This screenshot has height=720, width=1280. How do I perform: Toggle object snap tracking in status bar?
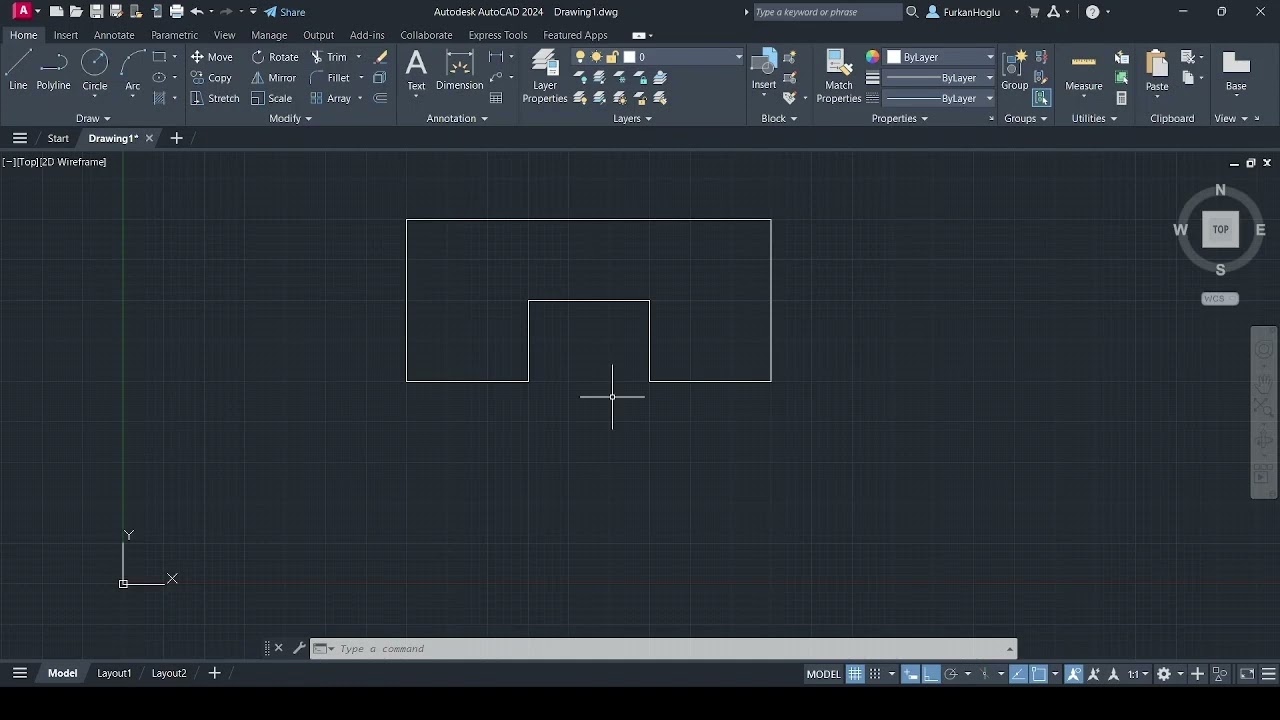tap(1018, 674)
